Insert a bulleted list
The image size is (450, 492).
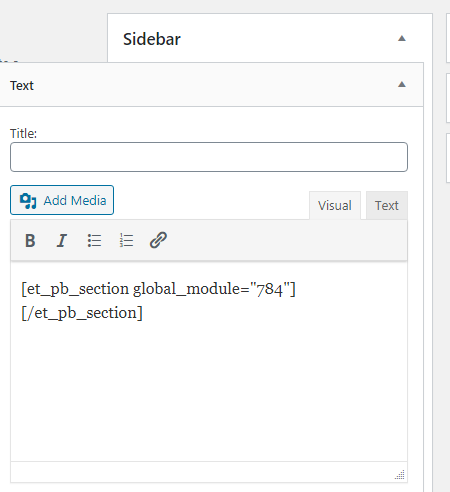tap(94, 240)
